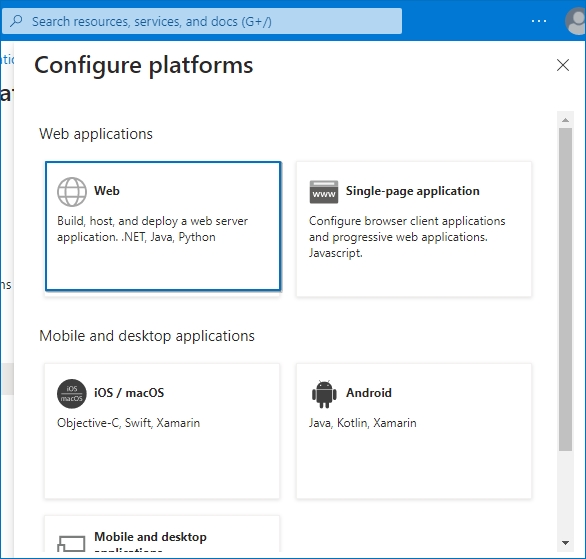This screenshot has width=586, height=559.
Task: Click the 'Mobile and desktop applications' section heading
Action: point(147,336)
